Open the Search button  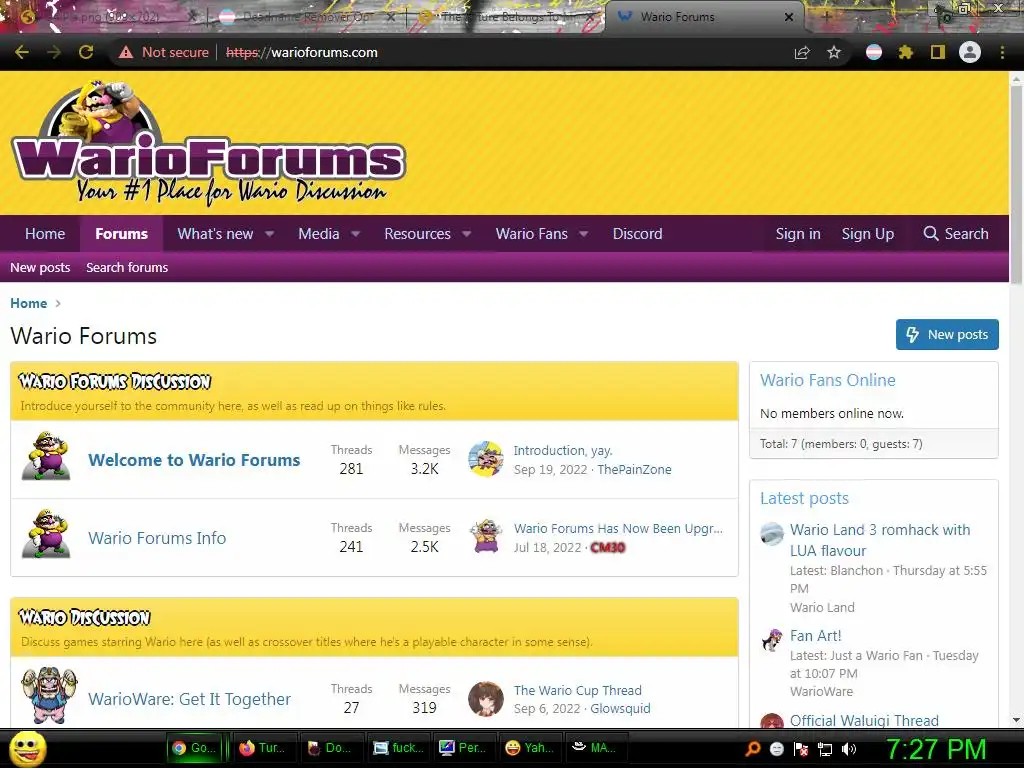coord(955,234)
